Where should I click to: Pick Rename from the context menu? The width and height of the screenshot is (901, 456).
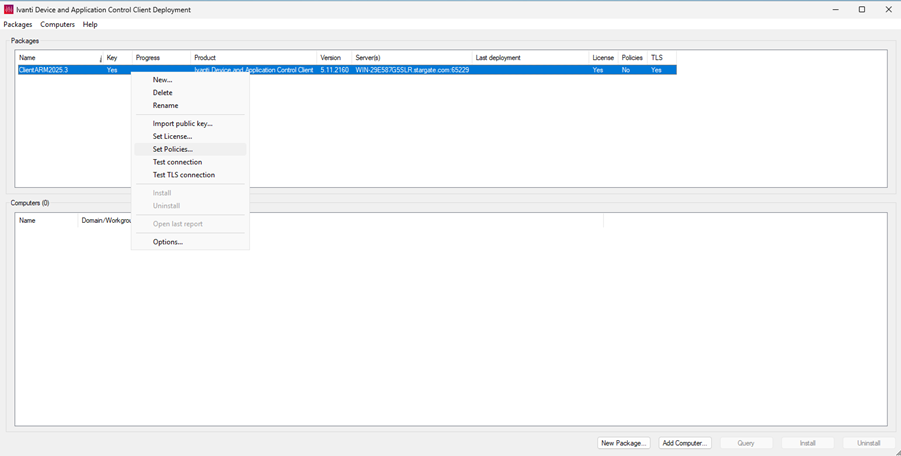pyautogui.click(x=165, y=106)
